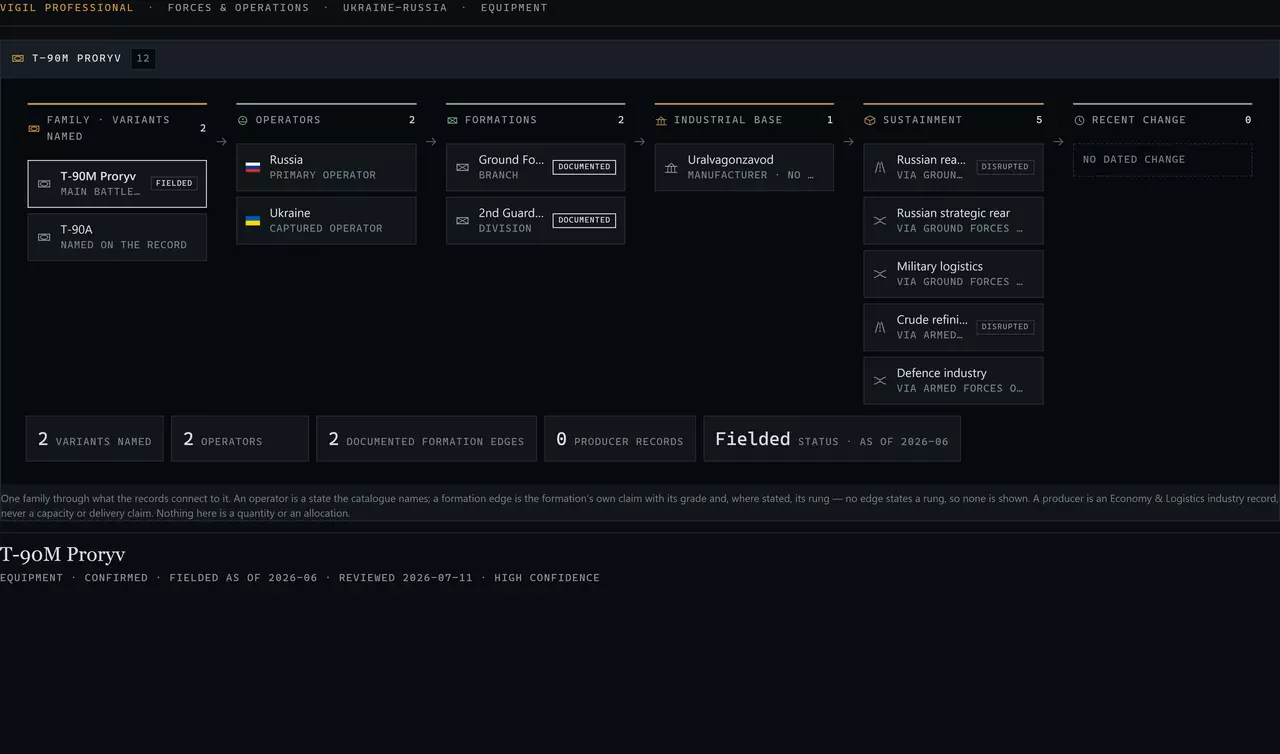Click the Recent Change clock icon
This screenshot has width=1280, height=754.
(x=1079, y=120)
